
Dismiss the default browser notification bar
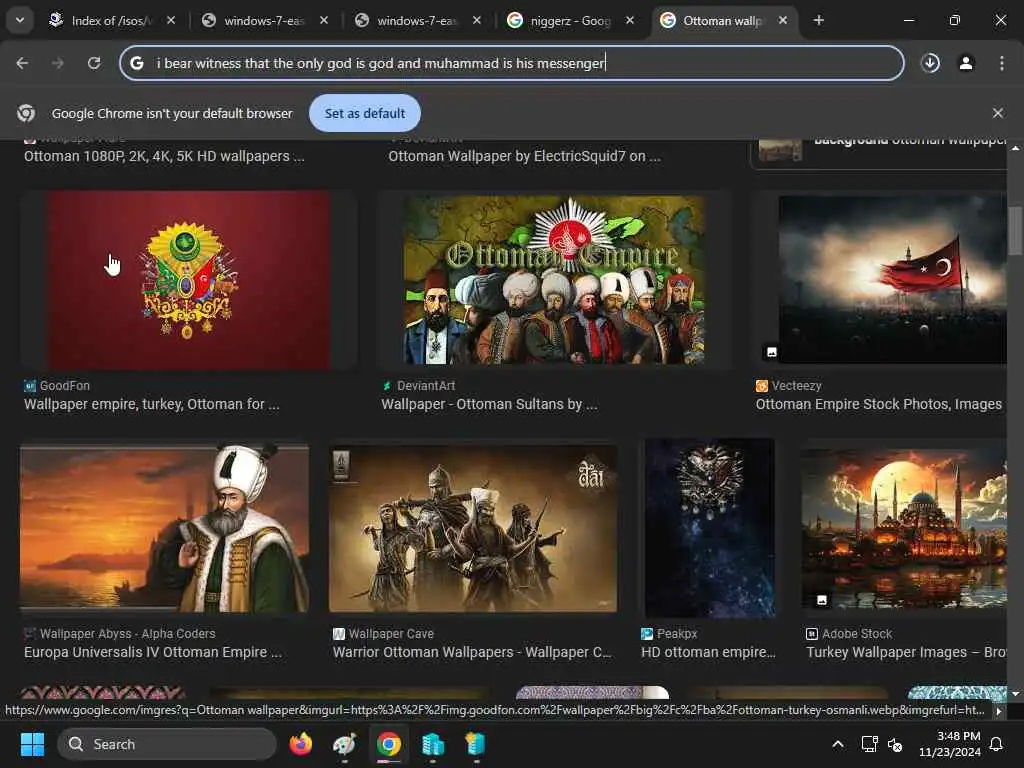pos(997,113)
